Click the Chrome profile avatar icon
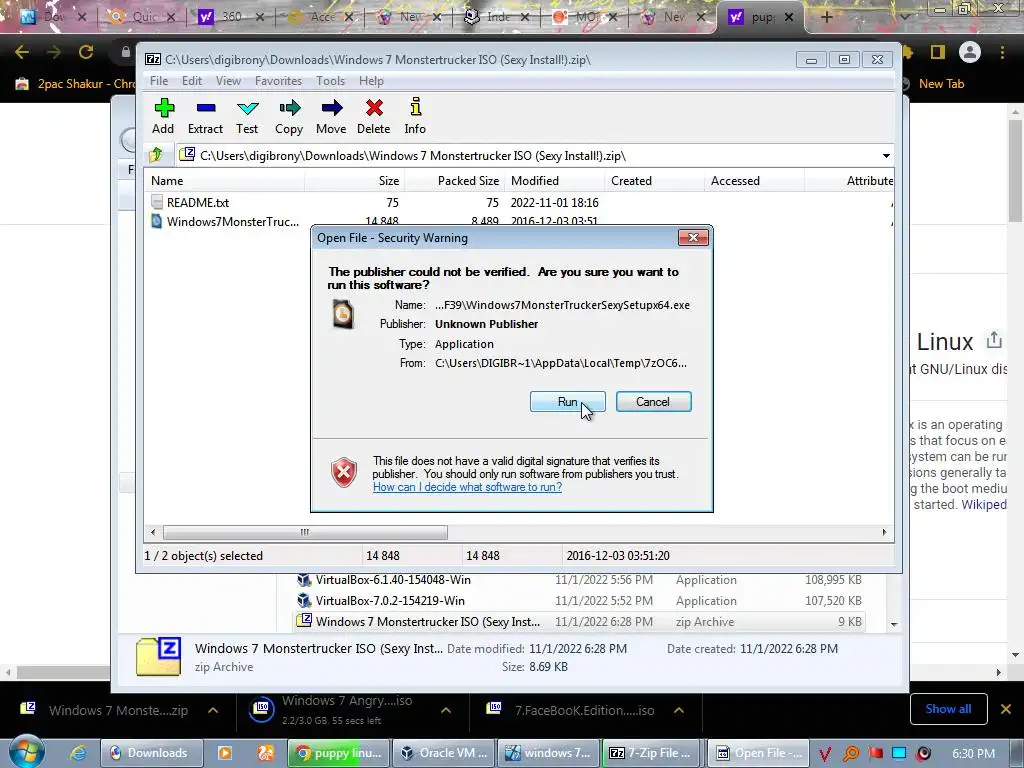Image resolution: width=1024 pixels, height=768 pixels. click(x=970, y=52)
